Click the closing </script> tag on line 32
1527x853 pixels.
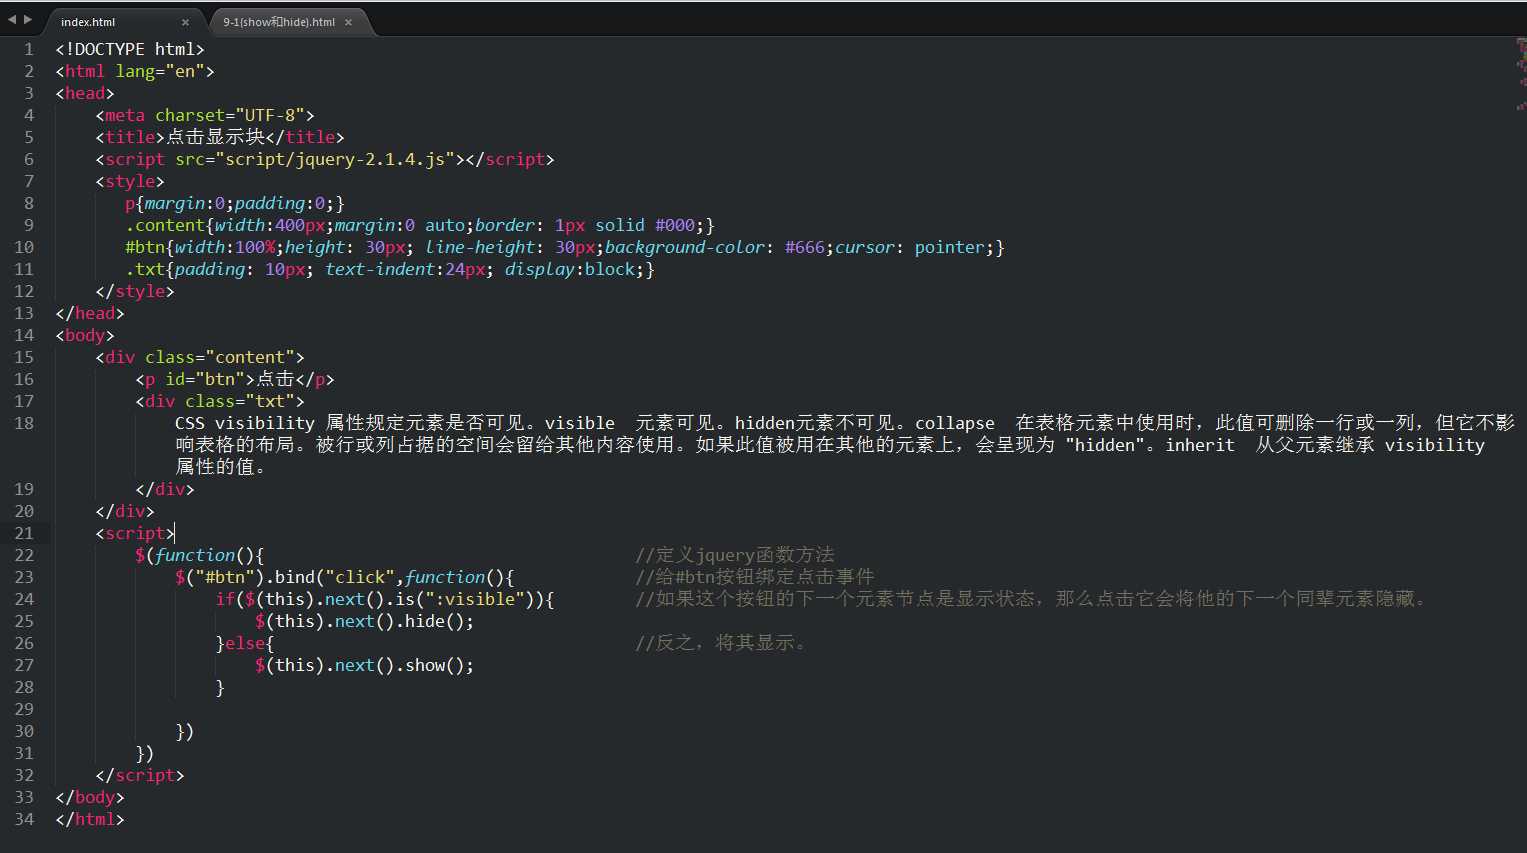pos(140,775)
